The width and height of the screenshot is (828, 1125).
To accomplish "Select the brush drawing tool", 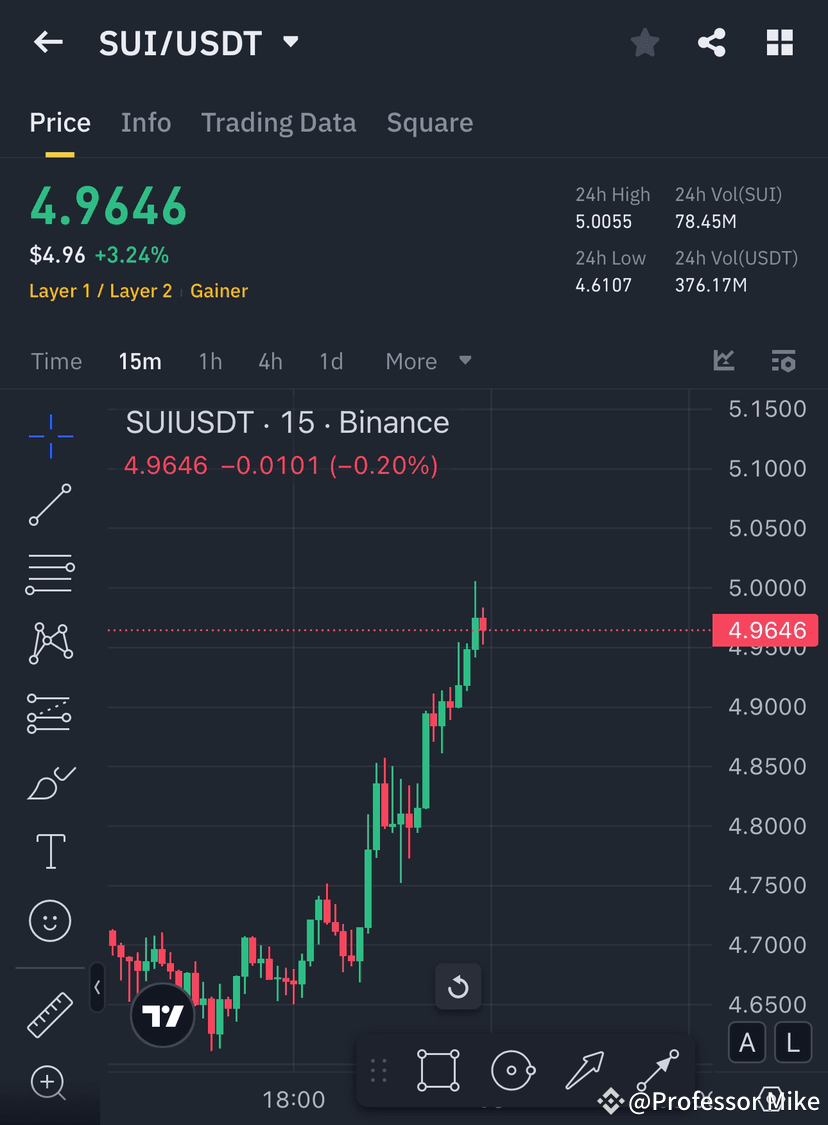I will (x=50, y=782).
